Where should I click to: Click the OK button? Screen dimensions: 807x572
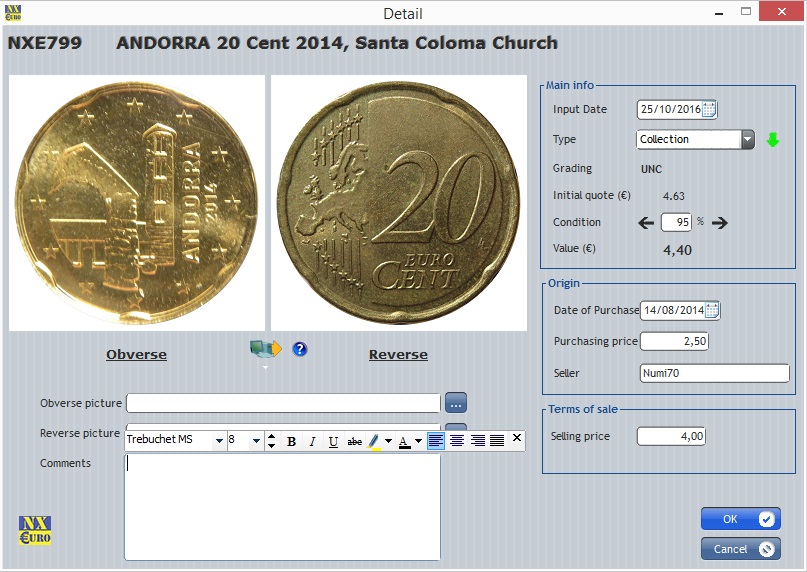[740, 519]
